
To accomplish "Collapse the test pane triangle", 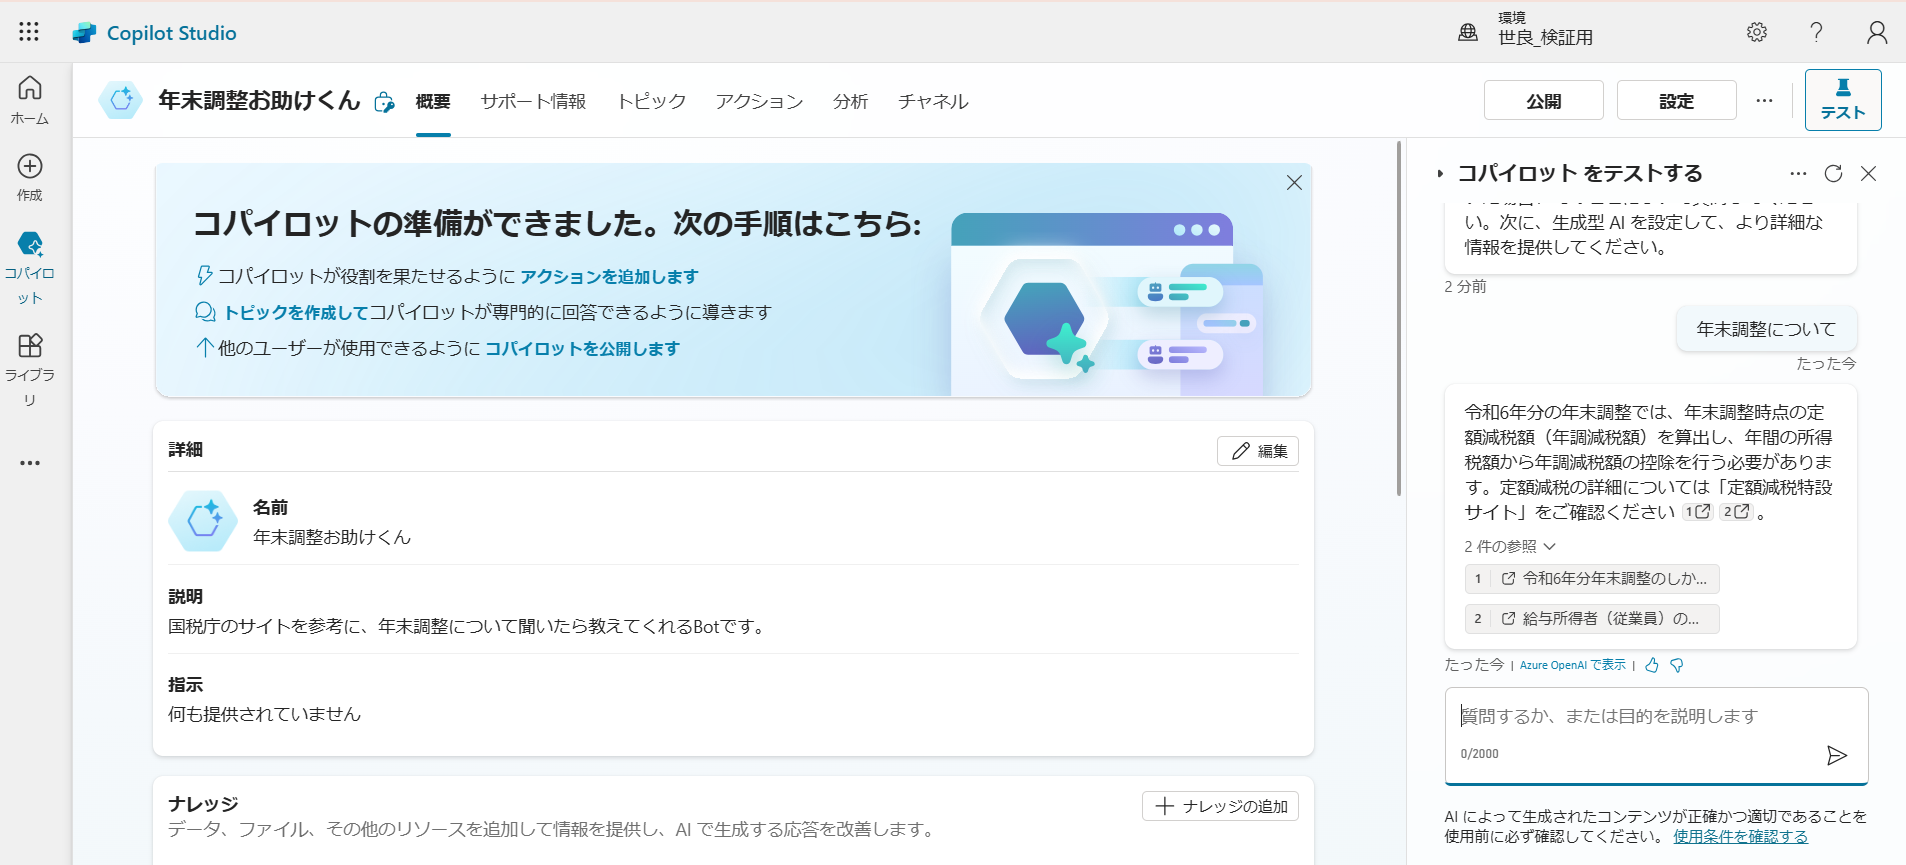I will pos(1440,174).
